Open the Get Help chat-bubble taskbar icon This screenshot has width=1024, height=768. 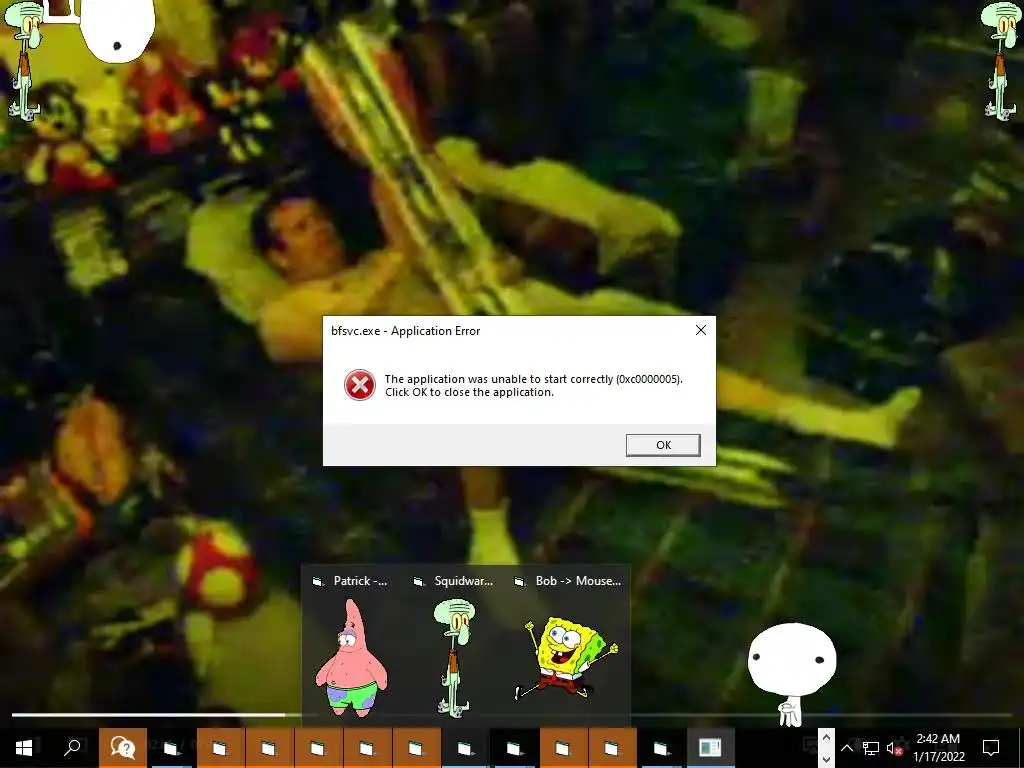coord(123,748)
